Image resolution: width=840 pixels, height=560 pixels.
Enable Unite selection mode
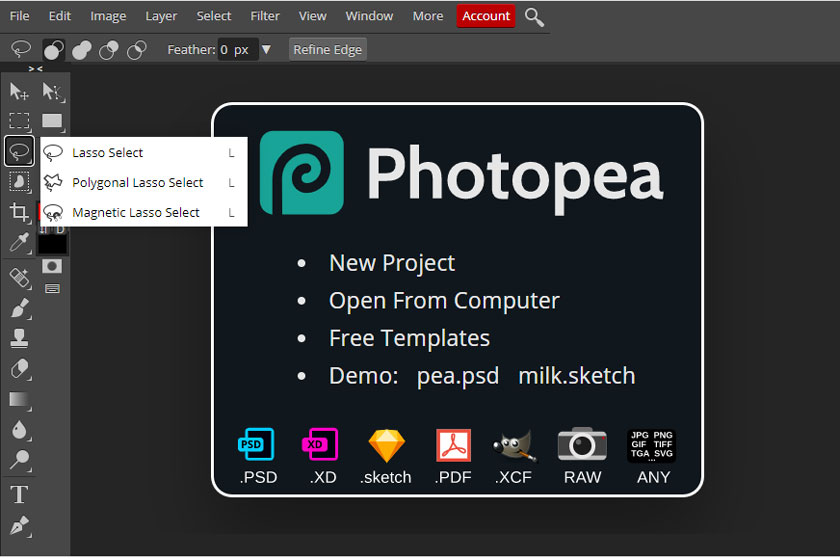81,50
